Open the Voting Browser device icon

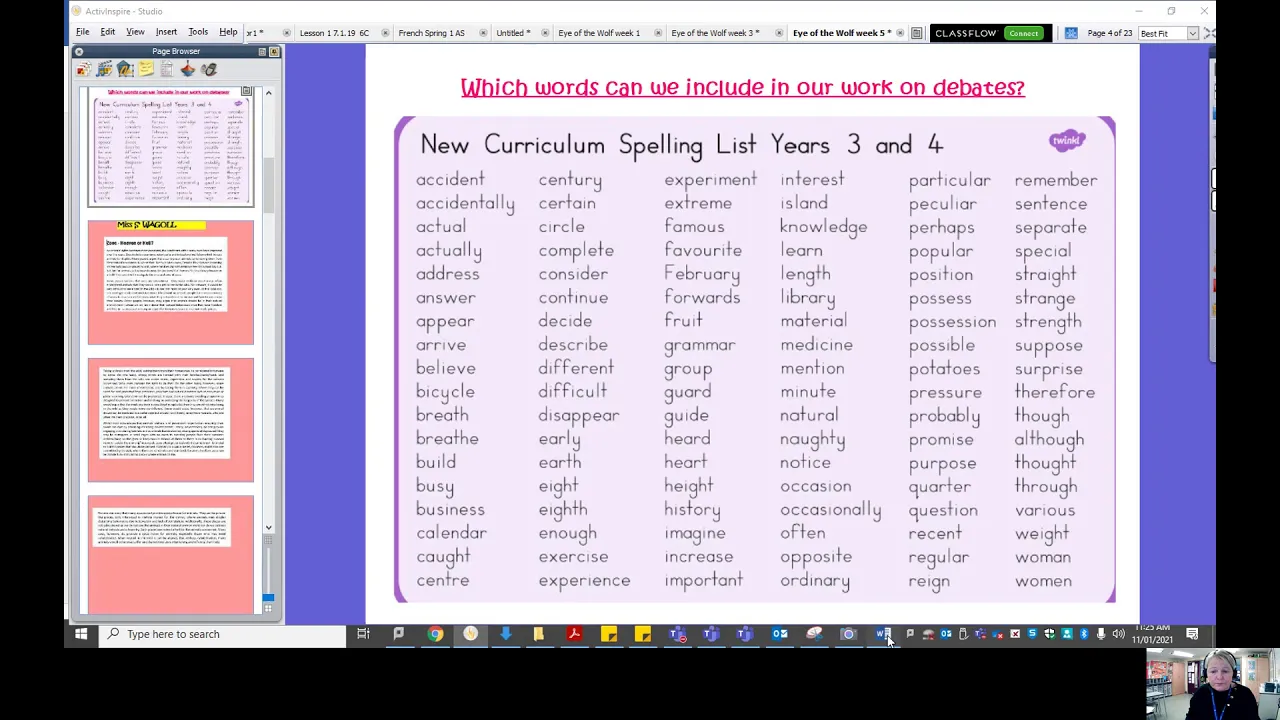click(x=209, y=69)
